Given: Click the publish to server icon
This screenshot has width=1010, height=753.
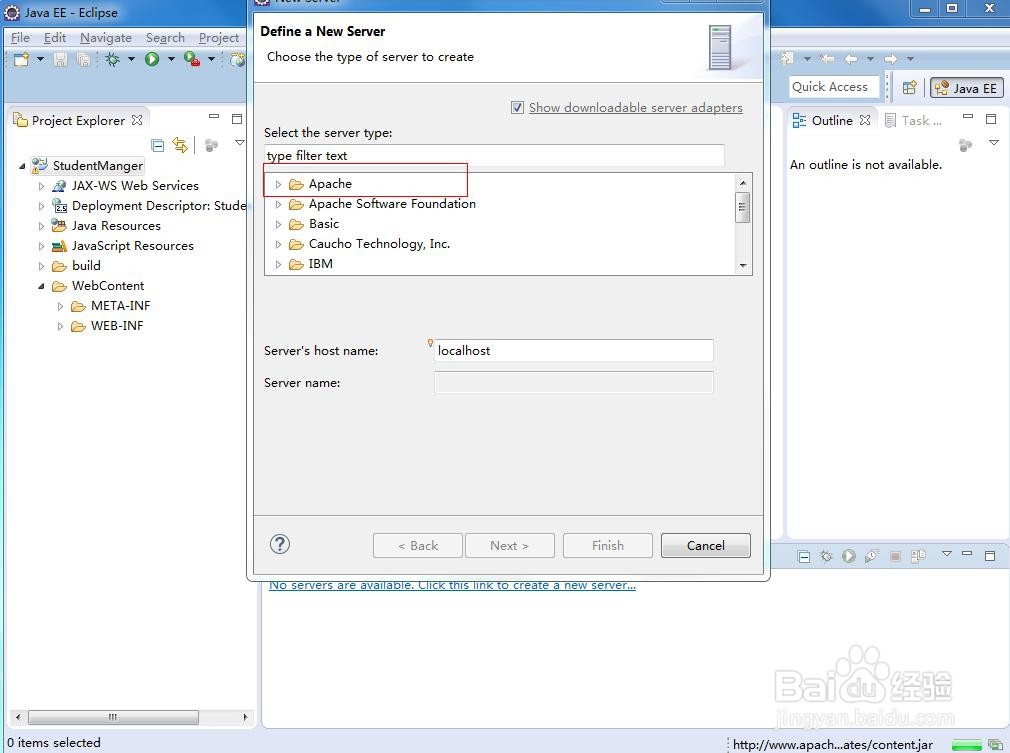Looking at the screenshot, I should tap(918, 556).
